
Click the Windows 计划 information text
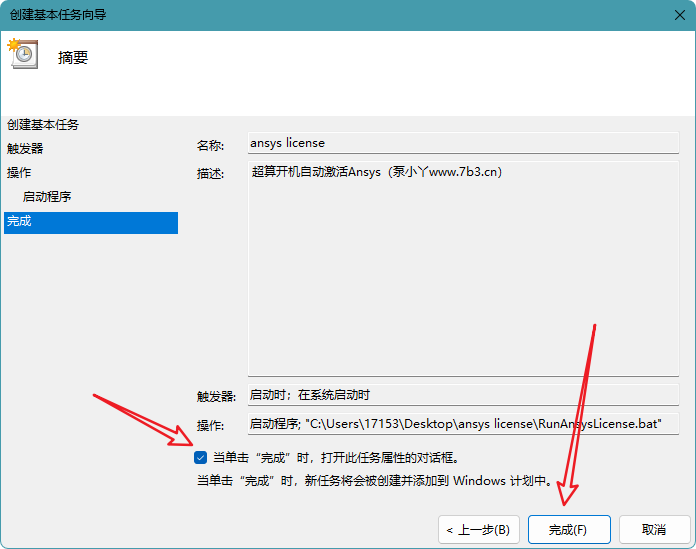(376, 481)
